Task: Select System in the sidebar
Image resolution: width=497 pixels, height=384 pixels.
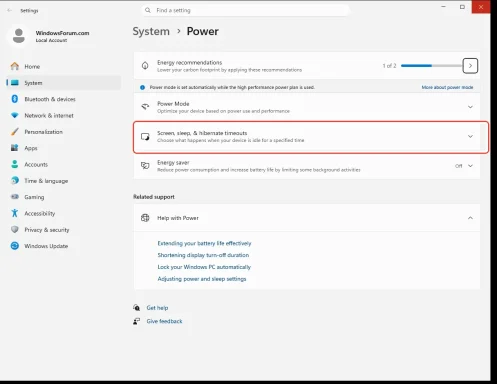Action: coord(63,83)
